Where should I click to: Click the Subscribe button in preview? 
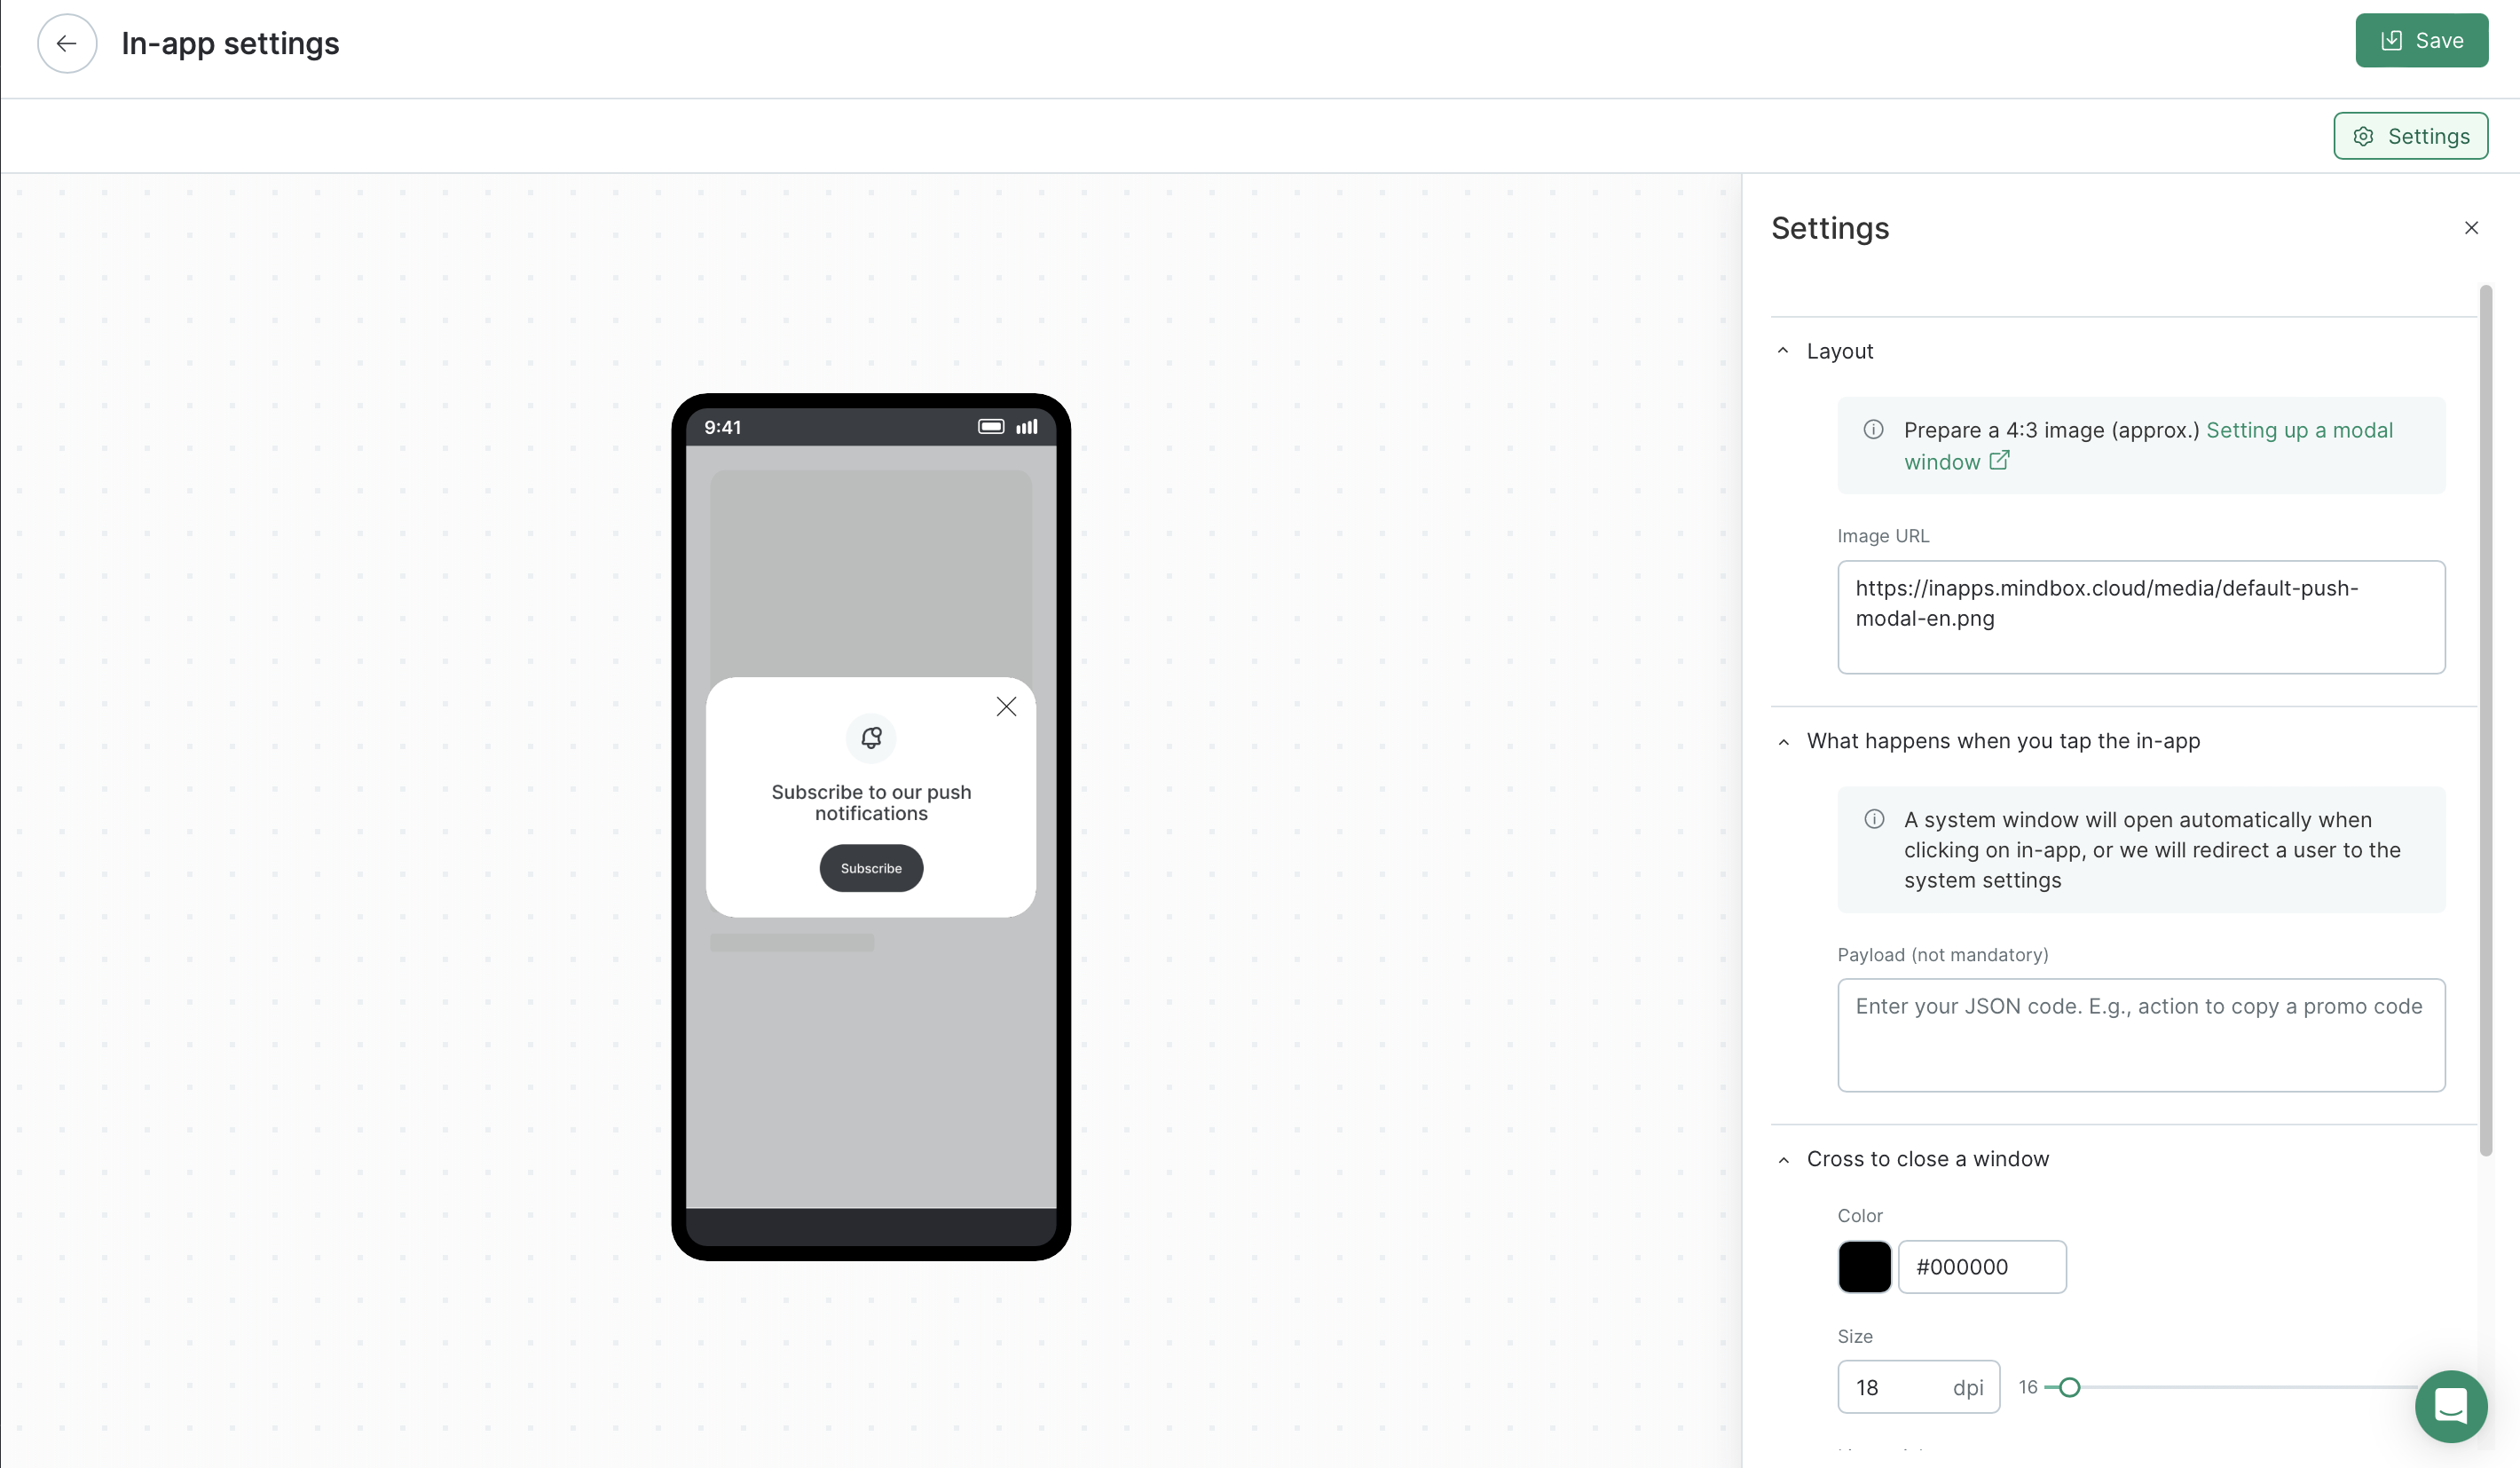click(870, 867)
